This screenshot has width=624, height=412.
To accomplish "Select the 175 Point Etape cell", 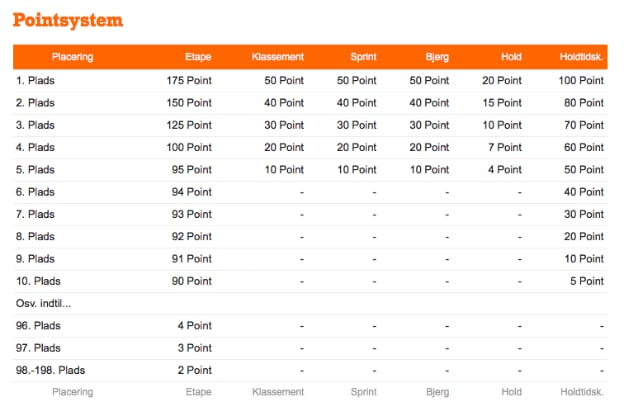I will point(189,80).
